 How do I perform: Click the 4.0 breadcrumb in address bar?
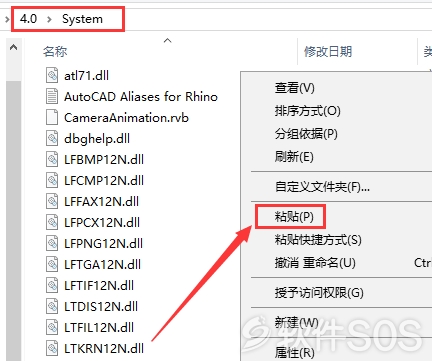tap(28, 19)
